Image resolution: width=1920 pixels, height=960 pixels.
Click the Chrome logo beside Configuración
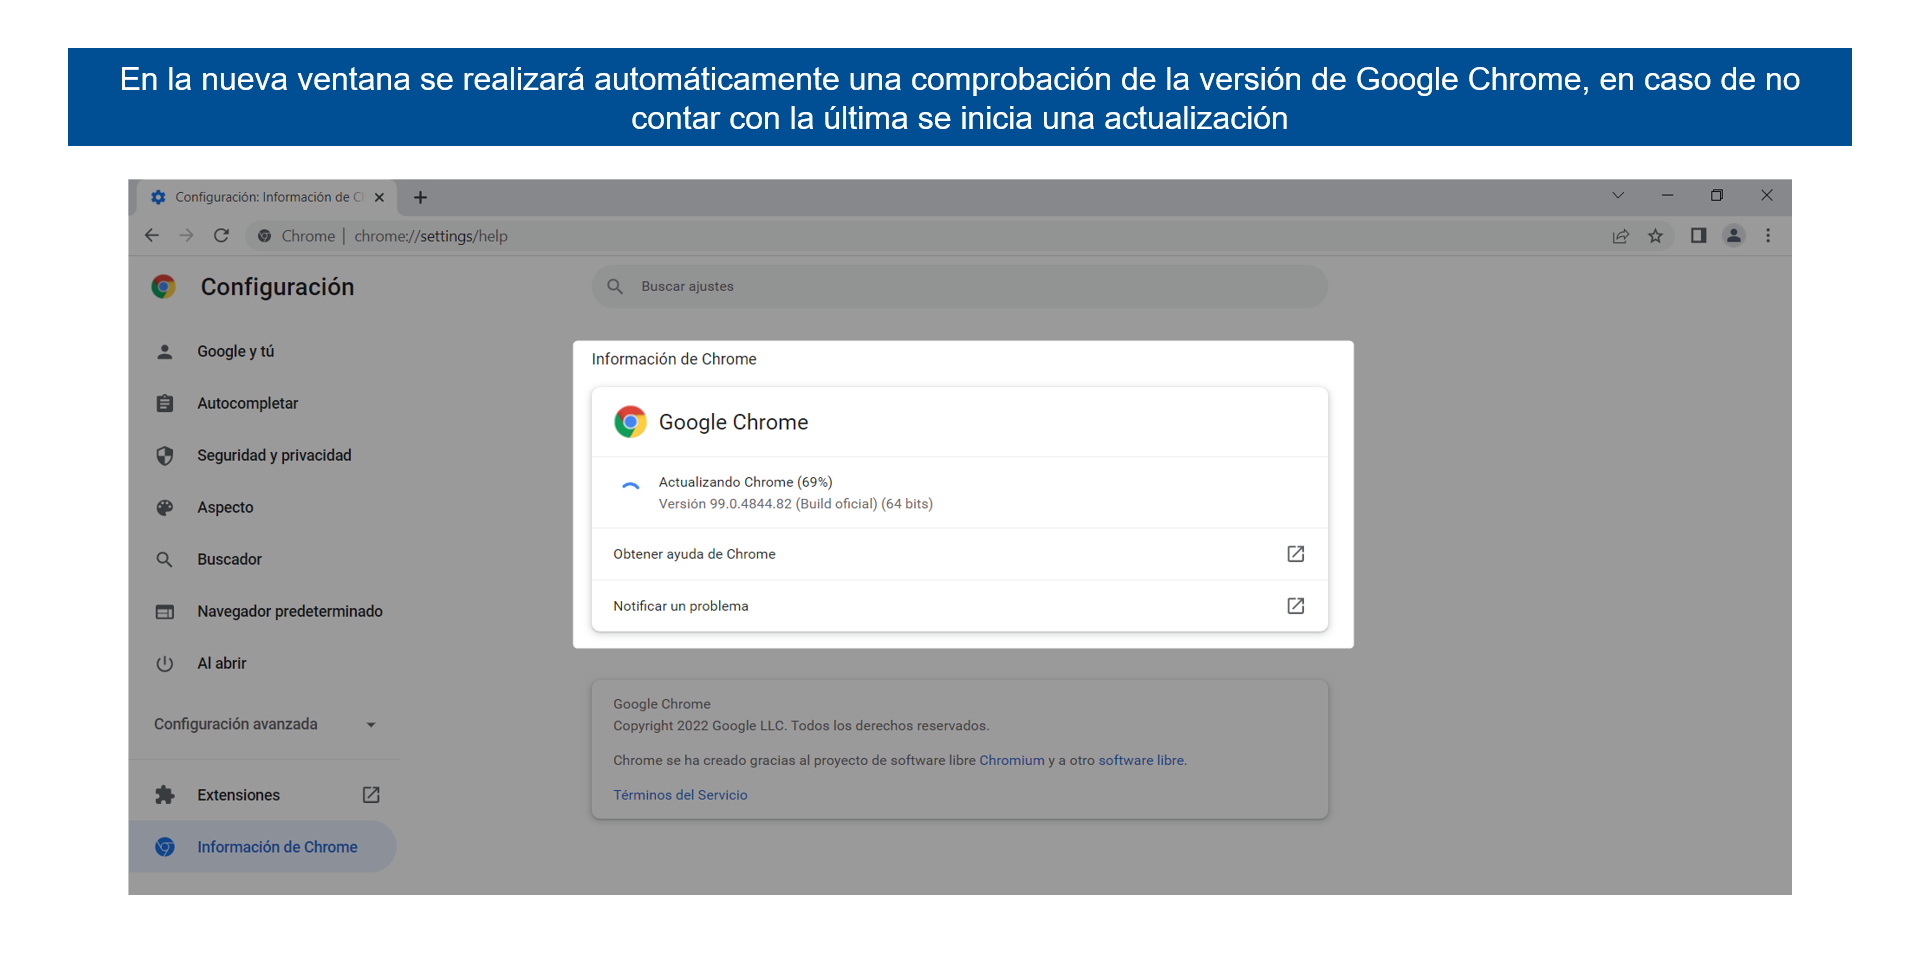[x=164, y=287]
